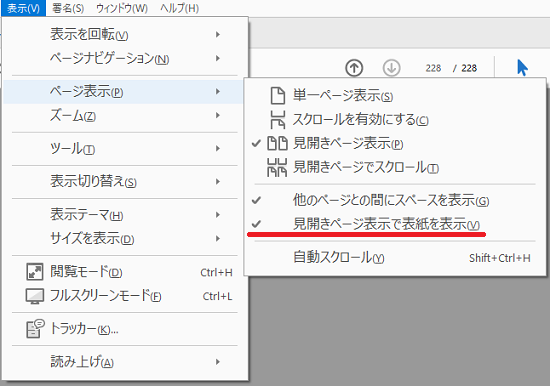Expand arrow beside ズーム
Viewport: 550px width, 386px height.
pos(218,115)
